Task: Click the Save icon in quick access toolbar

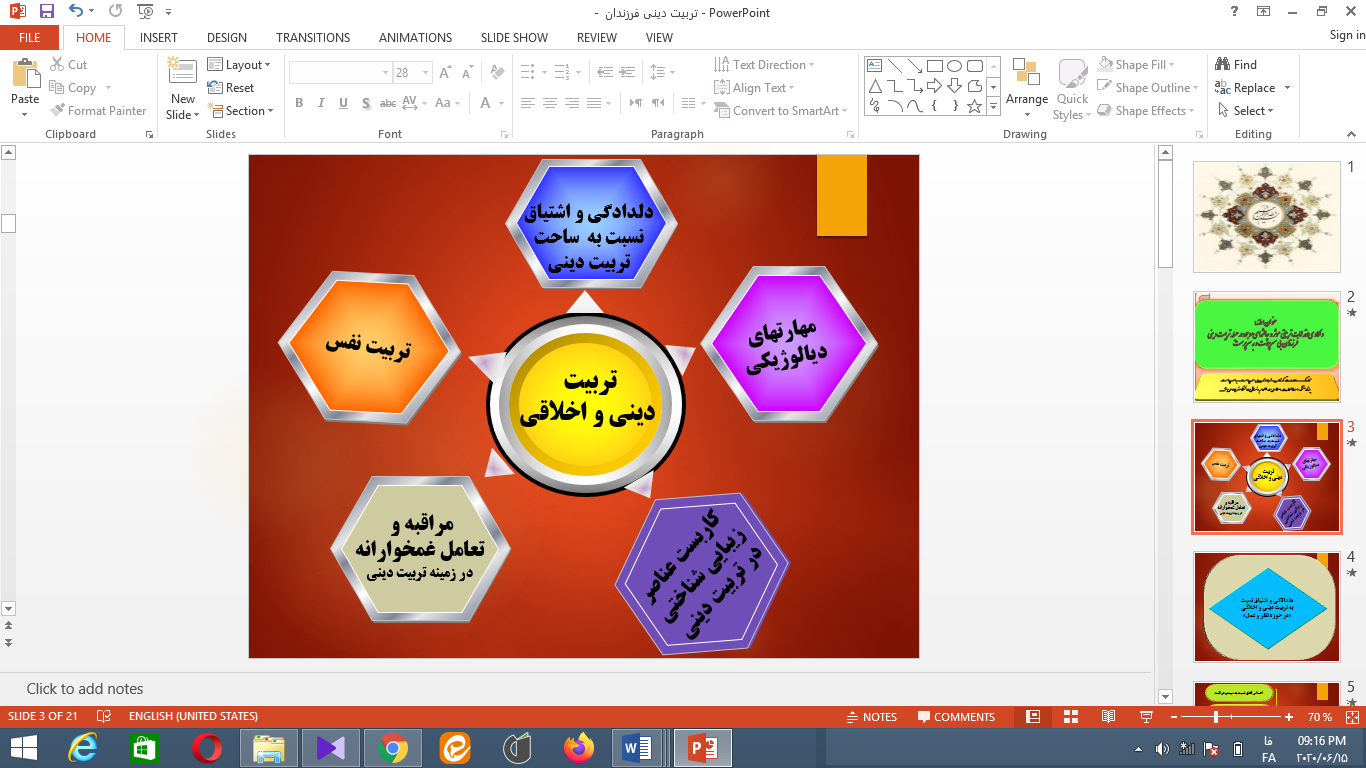Action: click(x=47, y=12)
